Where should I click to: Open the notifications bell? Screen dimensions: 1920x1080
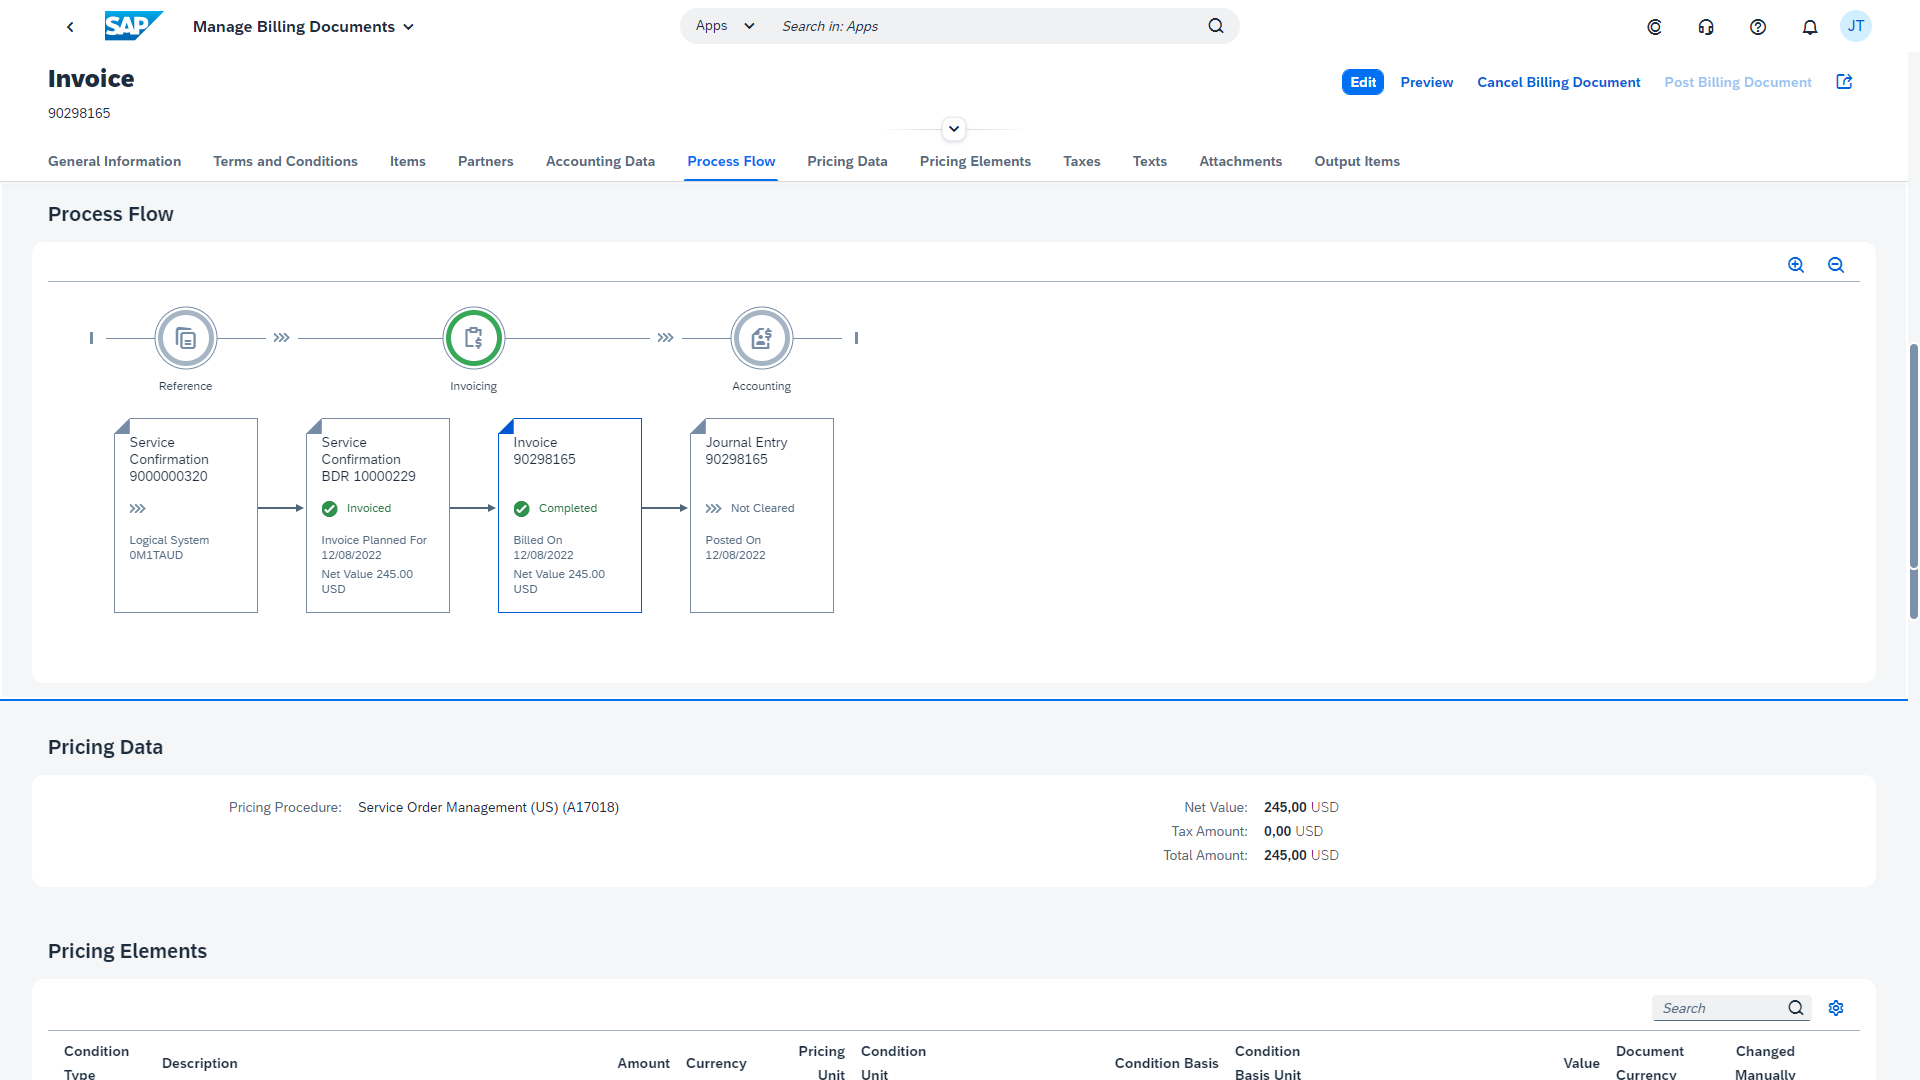coord(1810,27)
